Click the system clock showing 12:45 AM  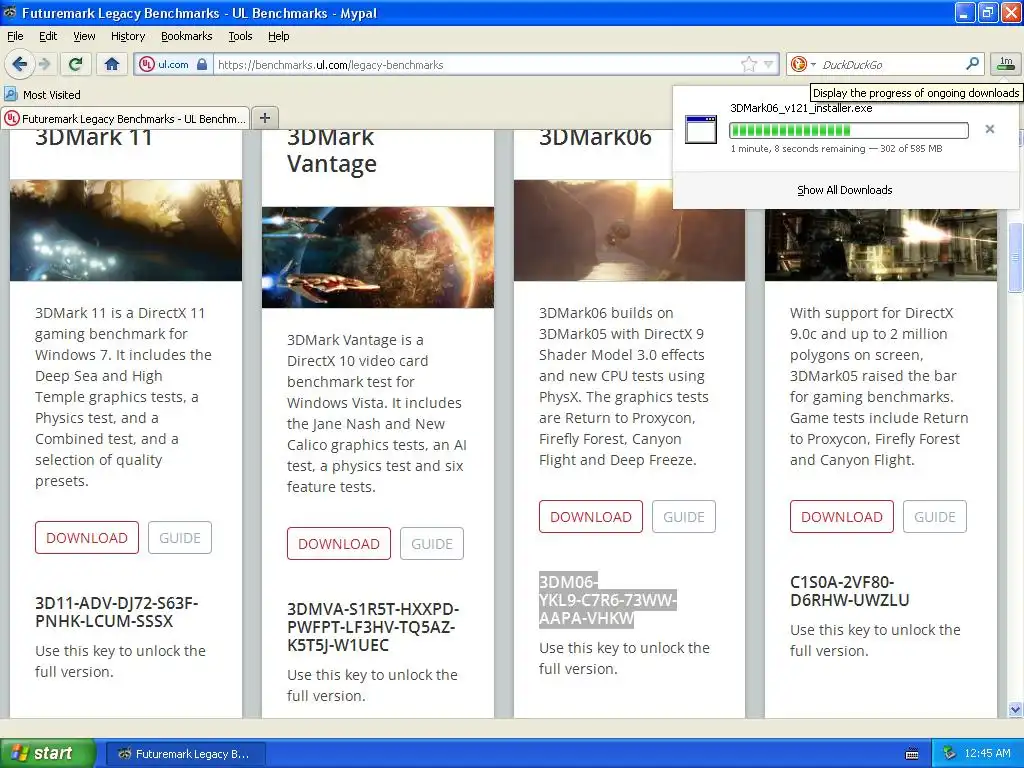pos(987,754)
